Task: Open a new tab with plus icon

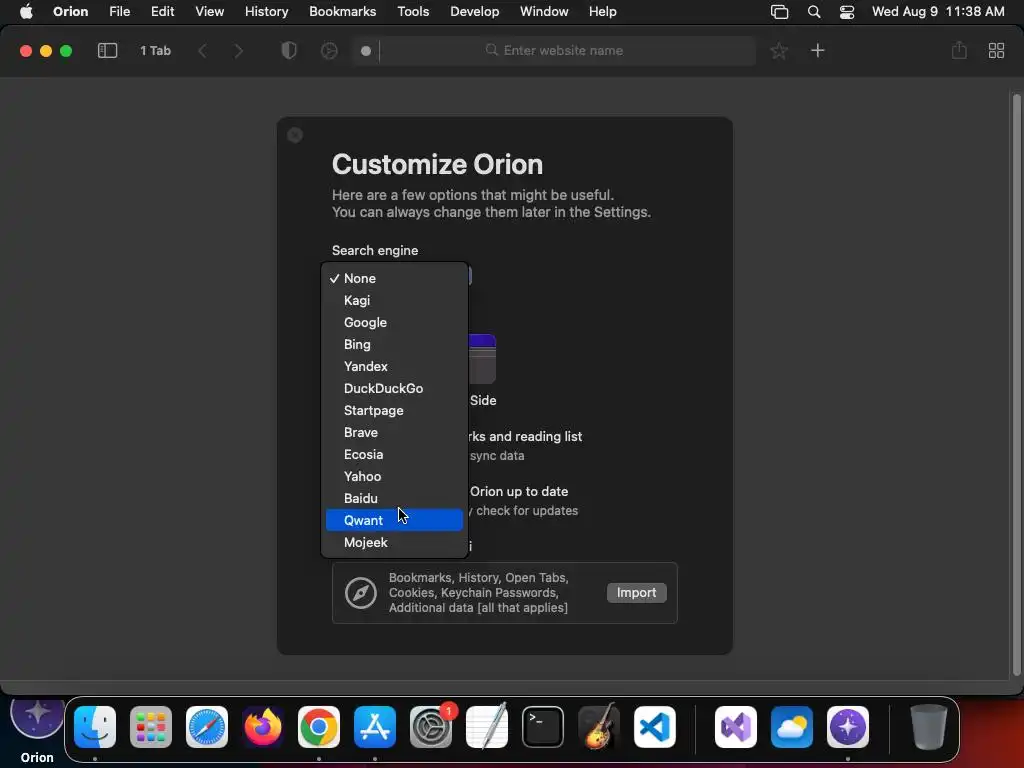Action: click(818, 51)
